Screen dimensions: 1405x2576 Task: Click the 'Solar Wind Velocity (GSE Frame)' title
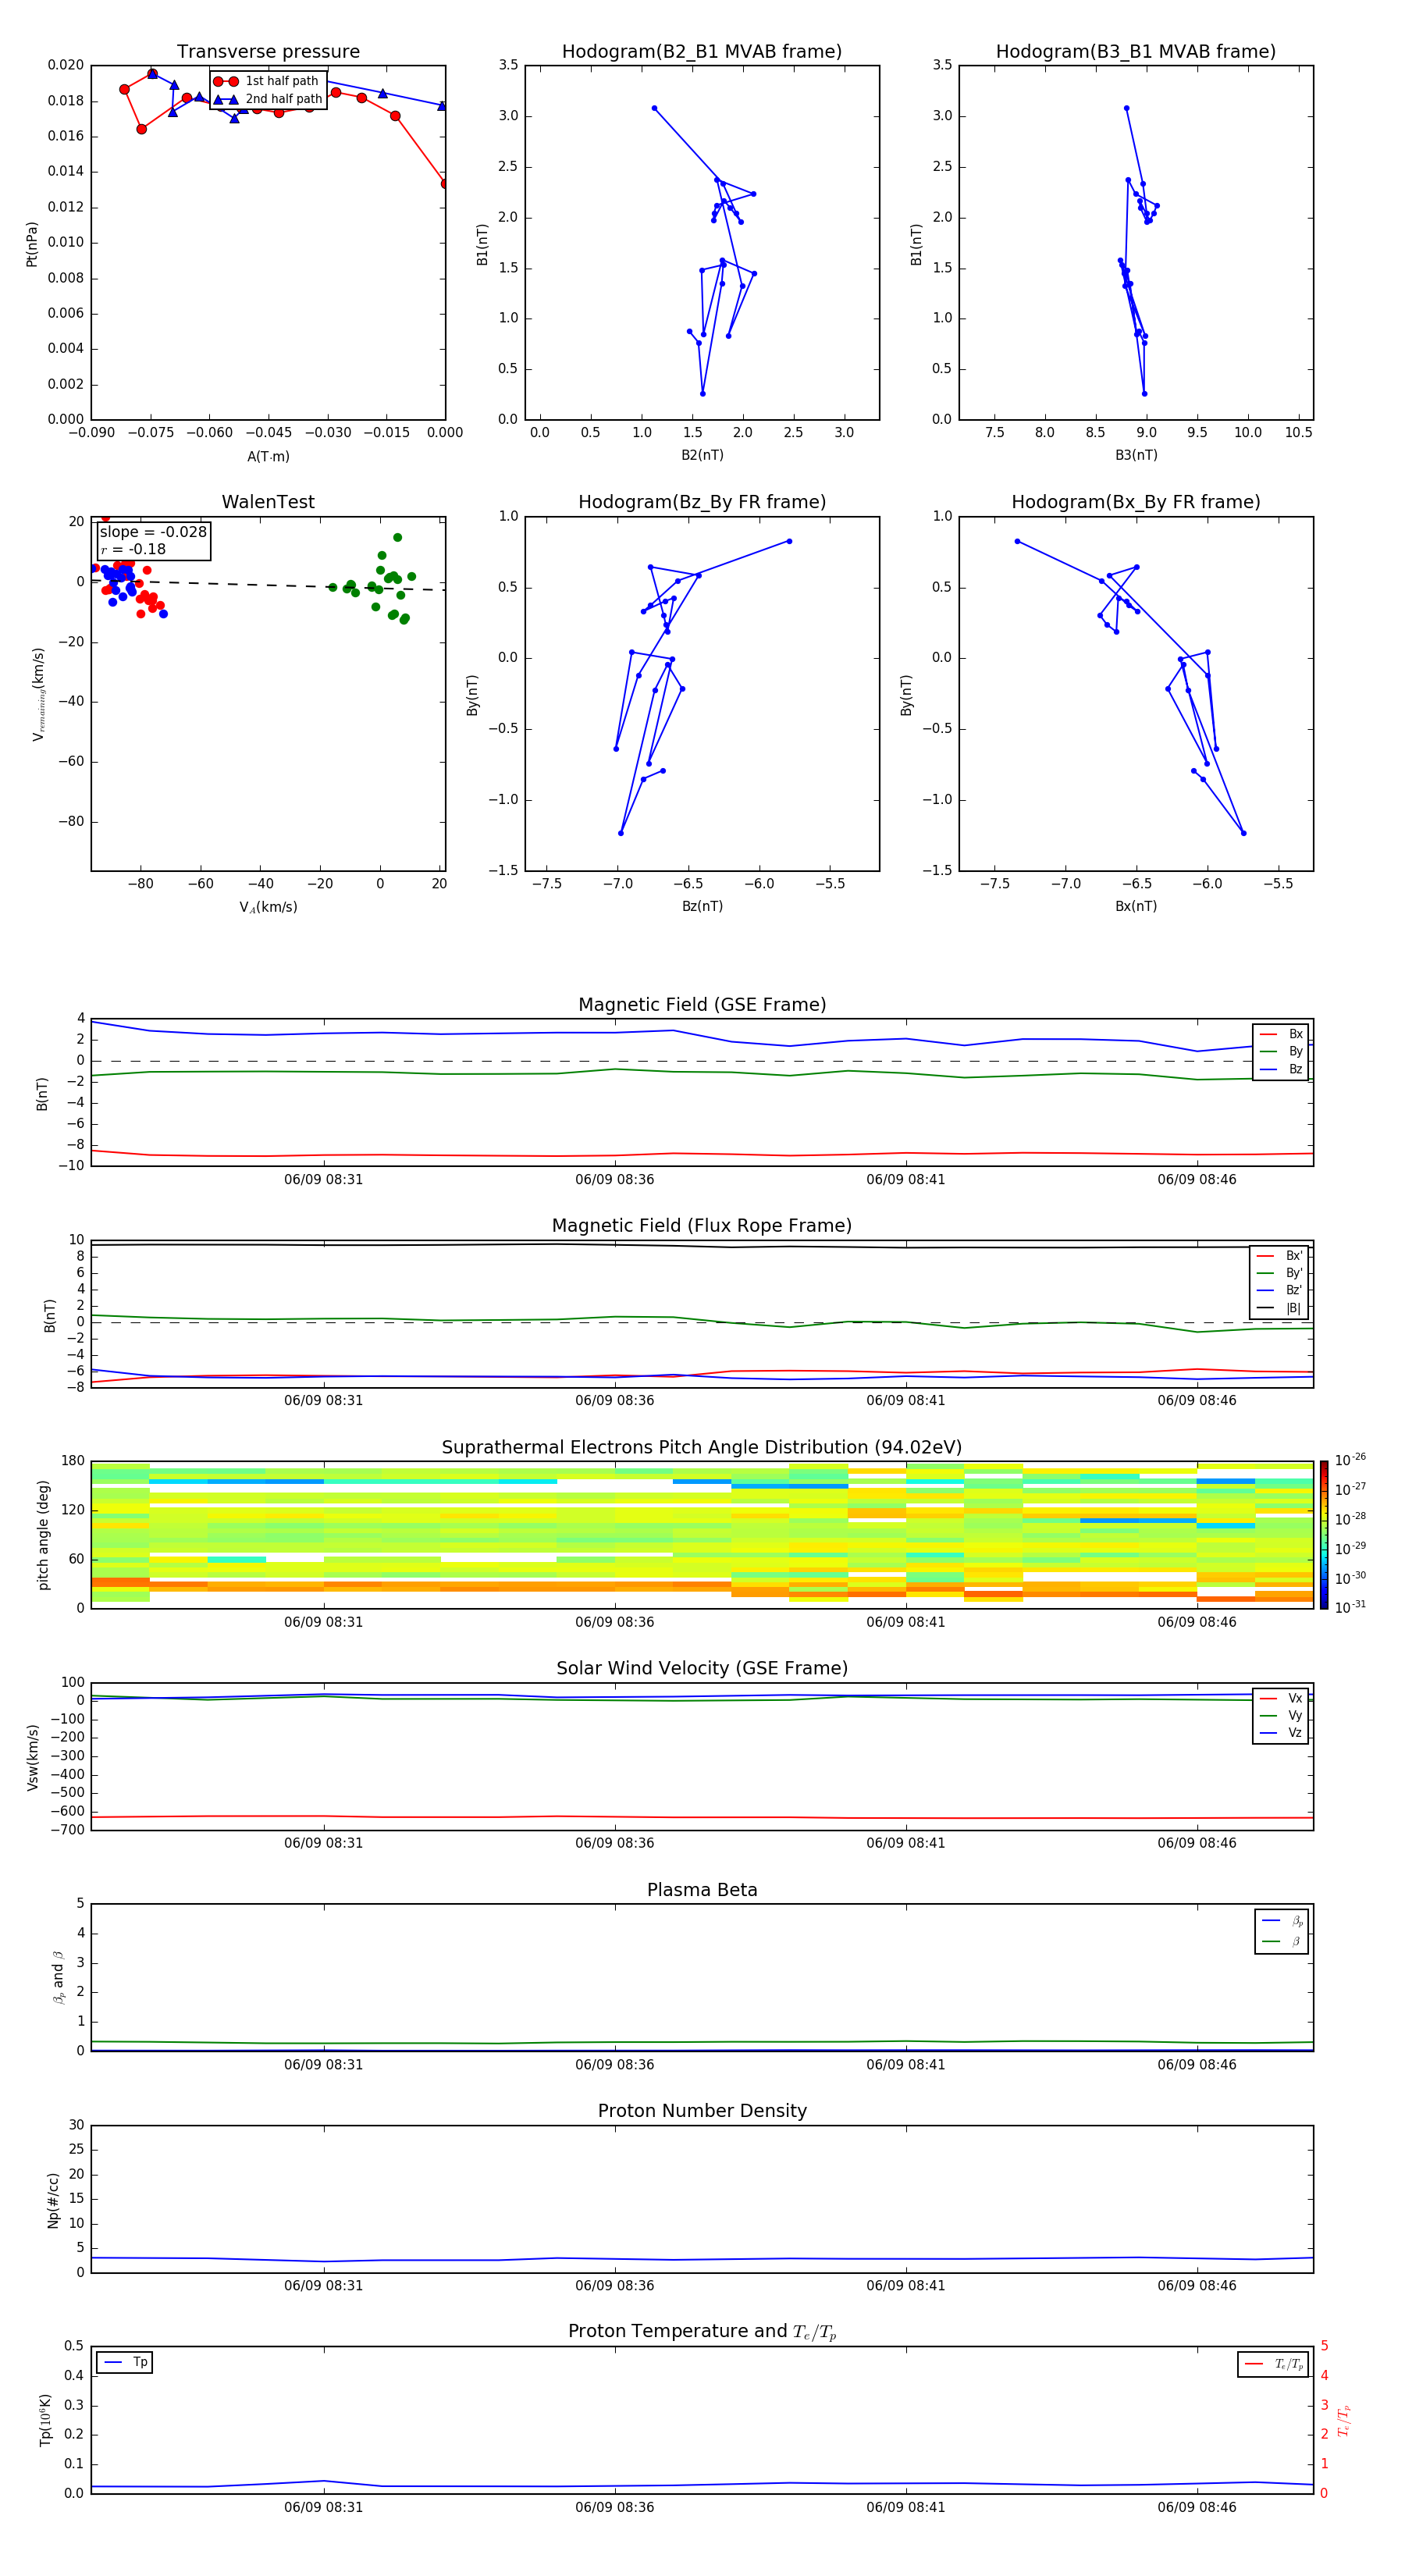702,1668
